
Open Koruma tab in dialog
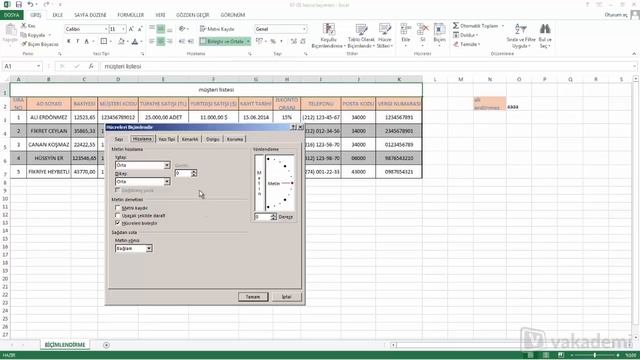tap(235, 139)
